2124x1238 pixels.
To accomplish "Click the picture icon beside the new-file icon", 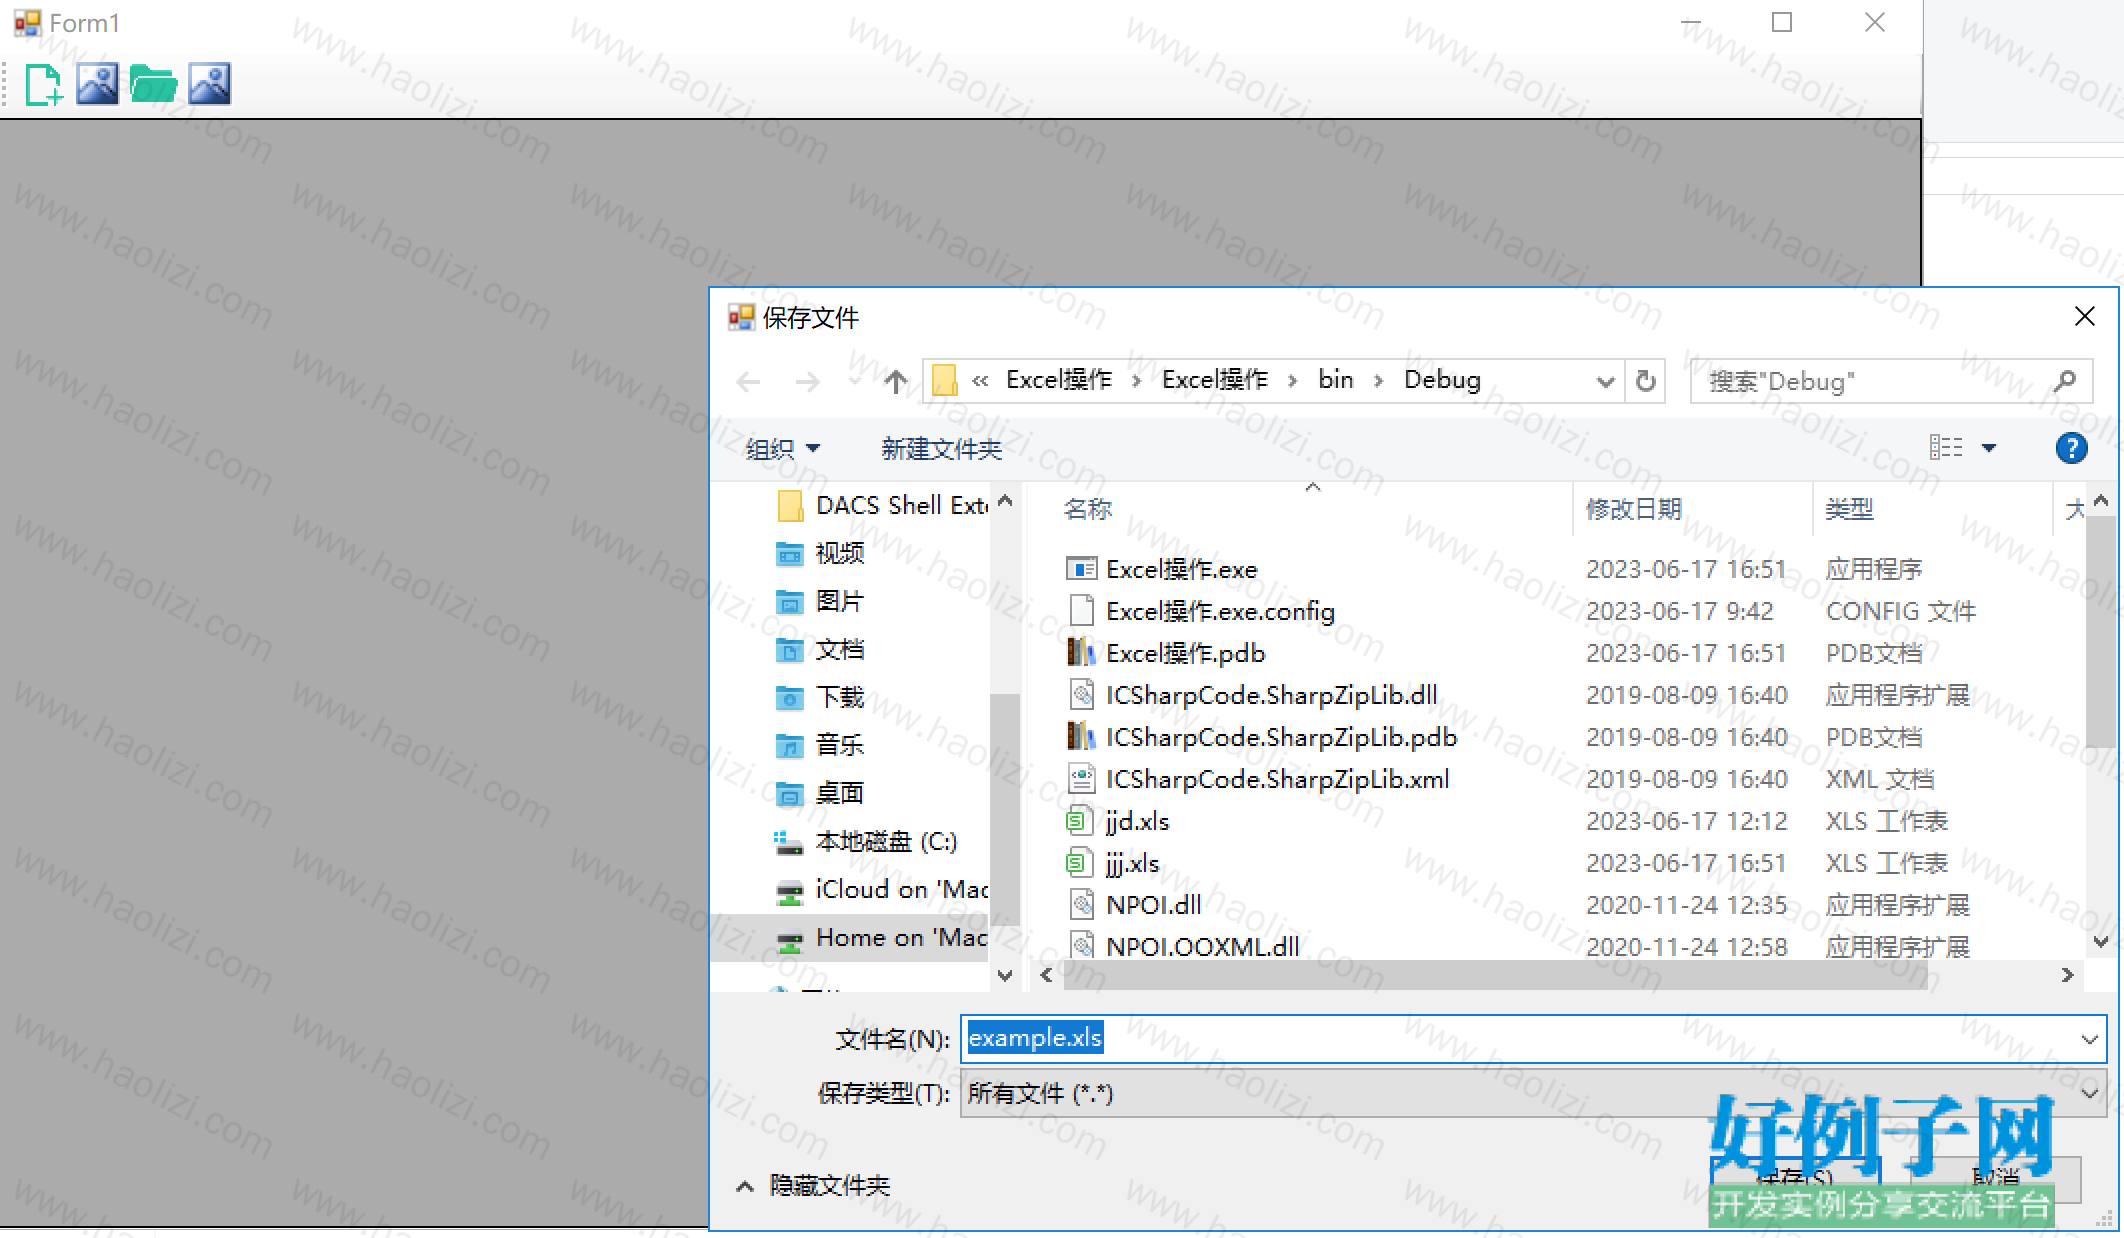I will click(98, 84).
